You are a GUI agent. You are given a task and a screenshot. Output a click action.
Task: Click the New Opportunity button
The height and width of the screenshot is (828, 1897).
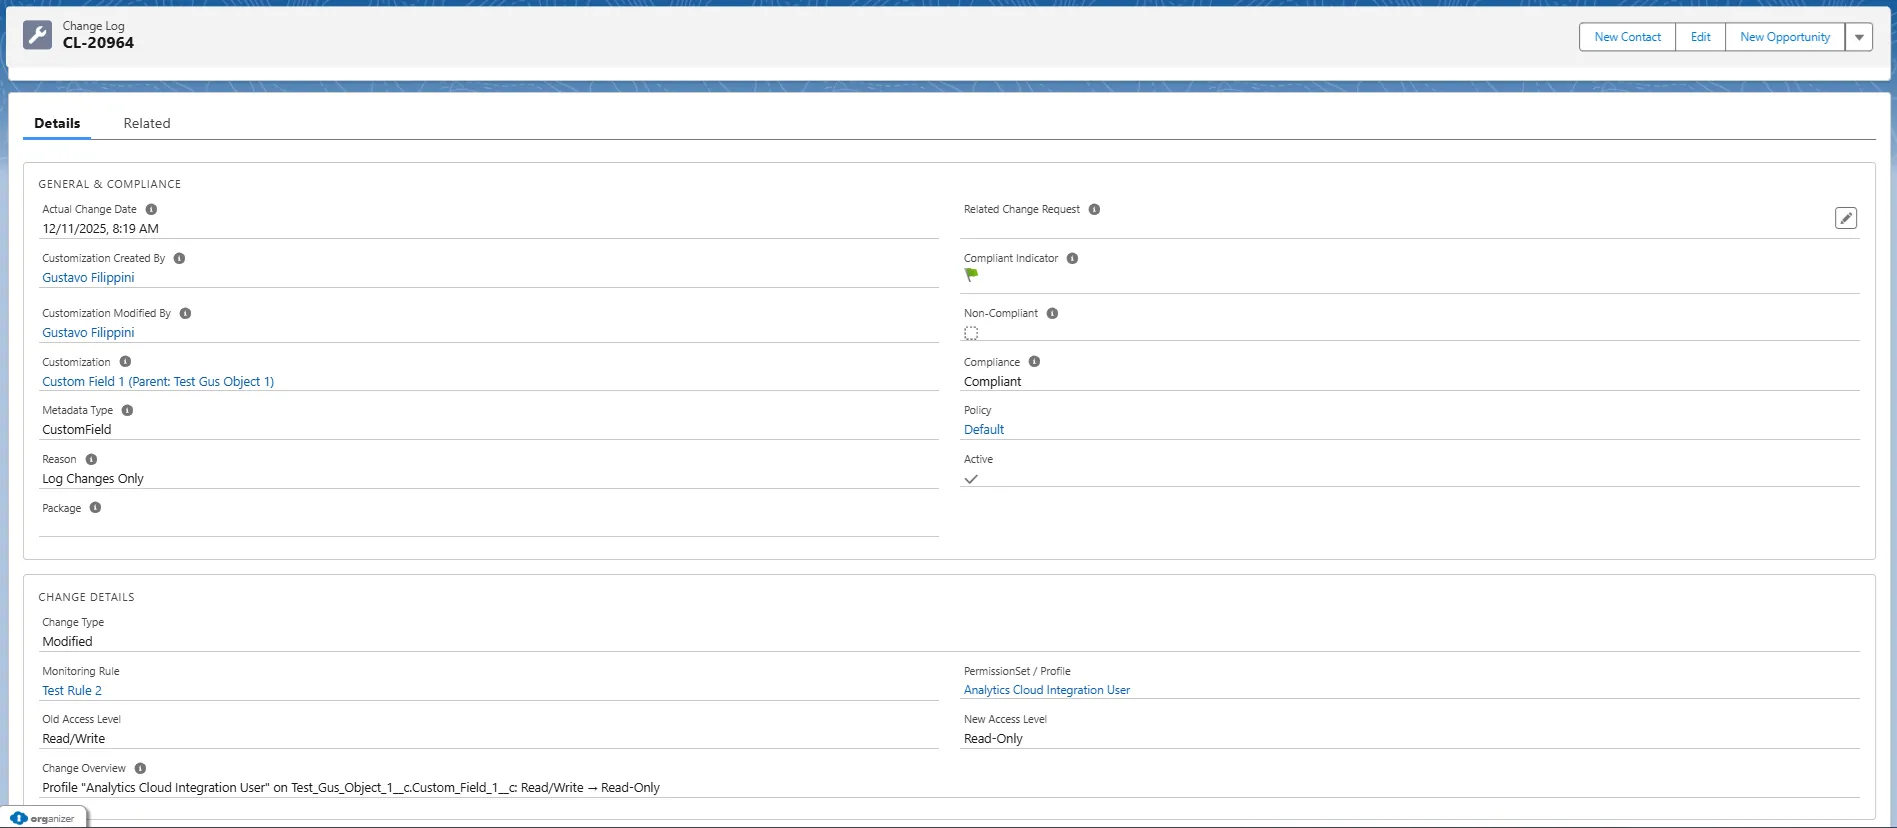coord(1785,37)
